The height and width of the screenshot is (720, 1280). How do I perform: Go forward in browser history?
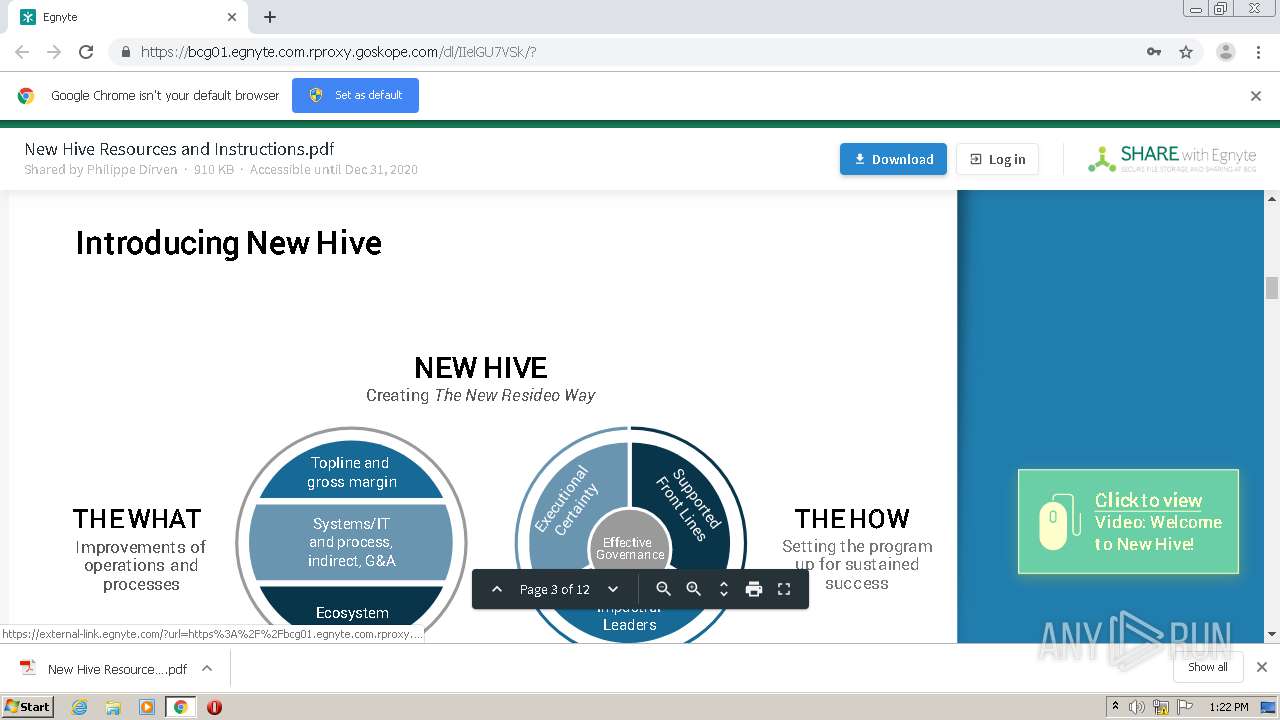point(54,52)
